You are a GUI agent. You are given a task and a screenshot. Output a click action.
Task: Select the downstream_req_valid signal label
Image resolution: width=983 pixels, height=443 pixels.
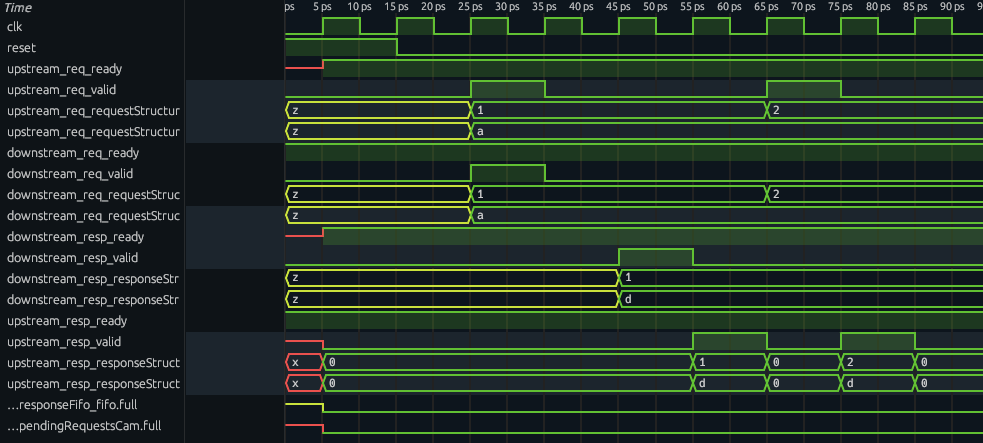72,174
